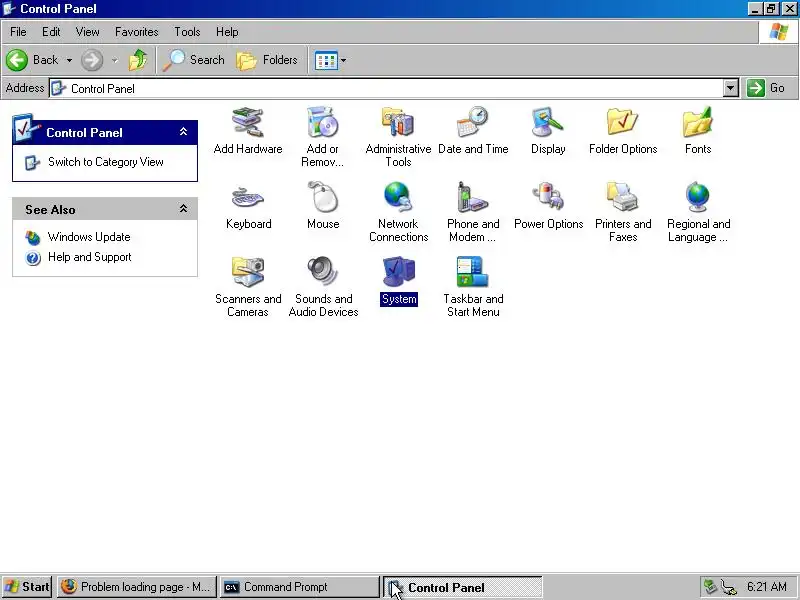Click the Go button

click(766, 88)
